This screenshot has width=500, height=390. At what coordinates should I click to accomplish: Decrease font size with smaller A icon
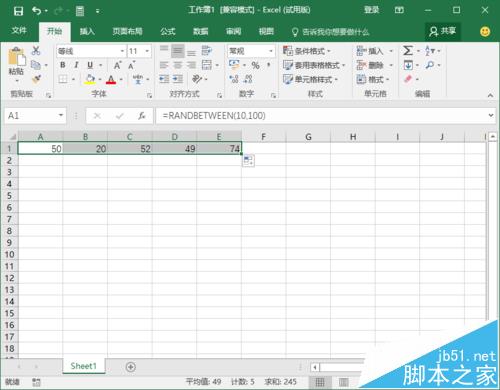click(131, 65)
